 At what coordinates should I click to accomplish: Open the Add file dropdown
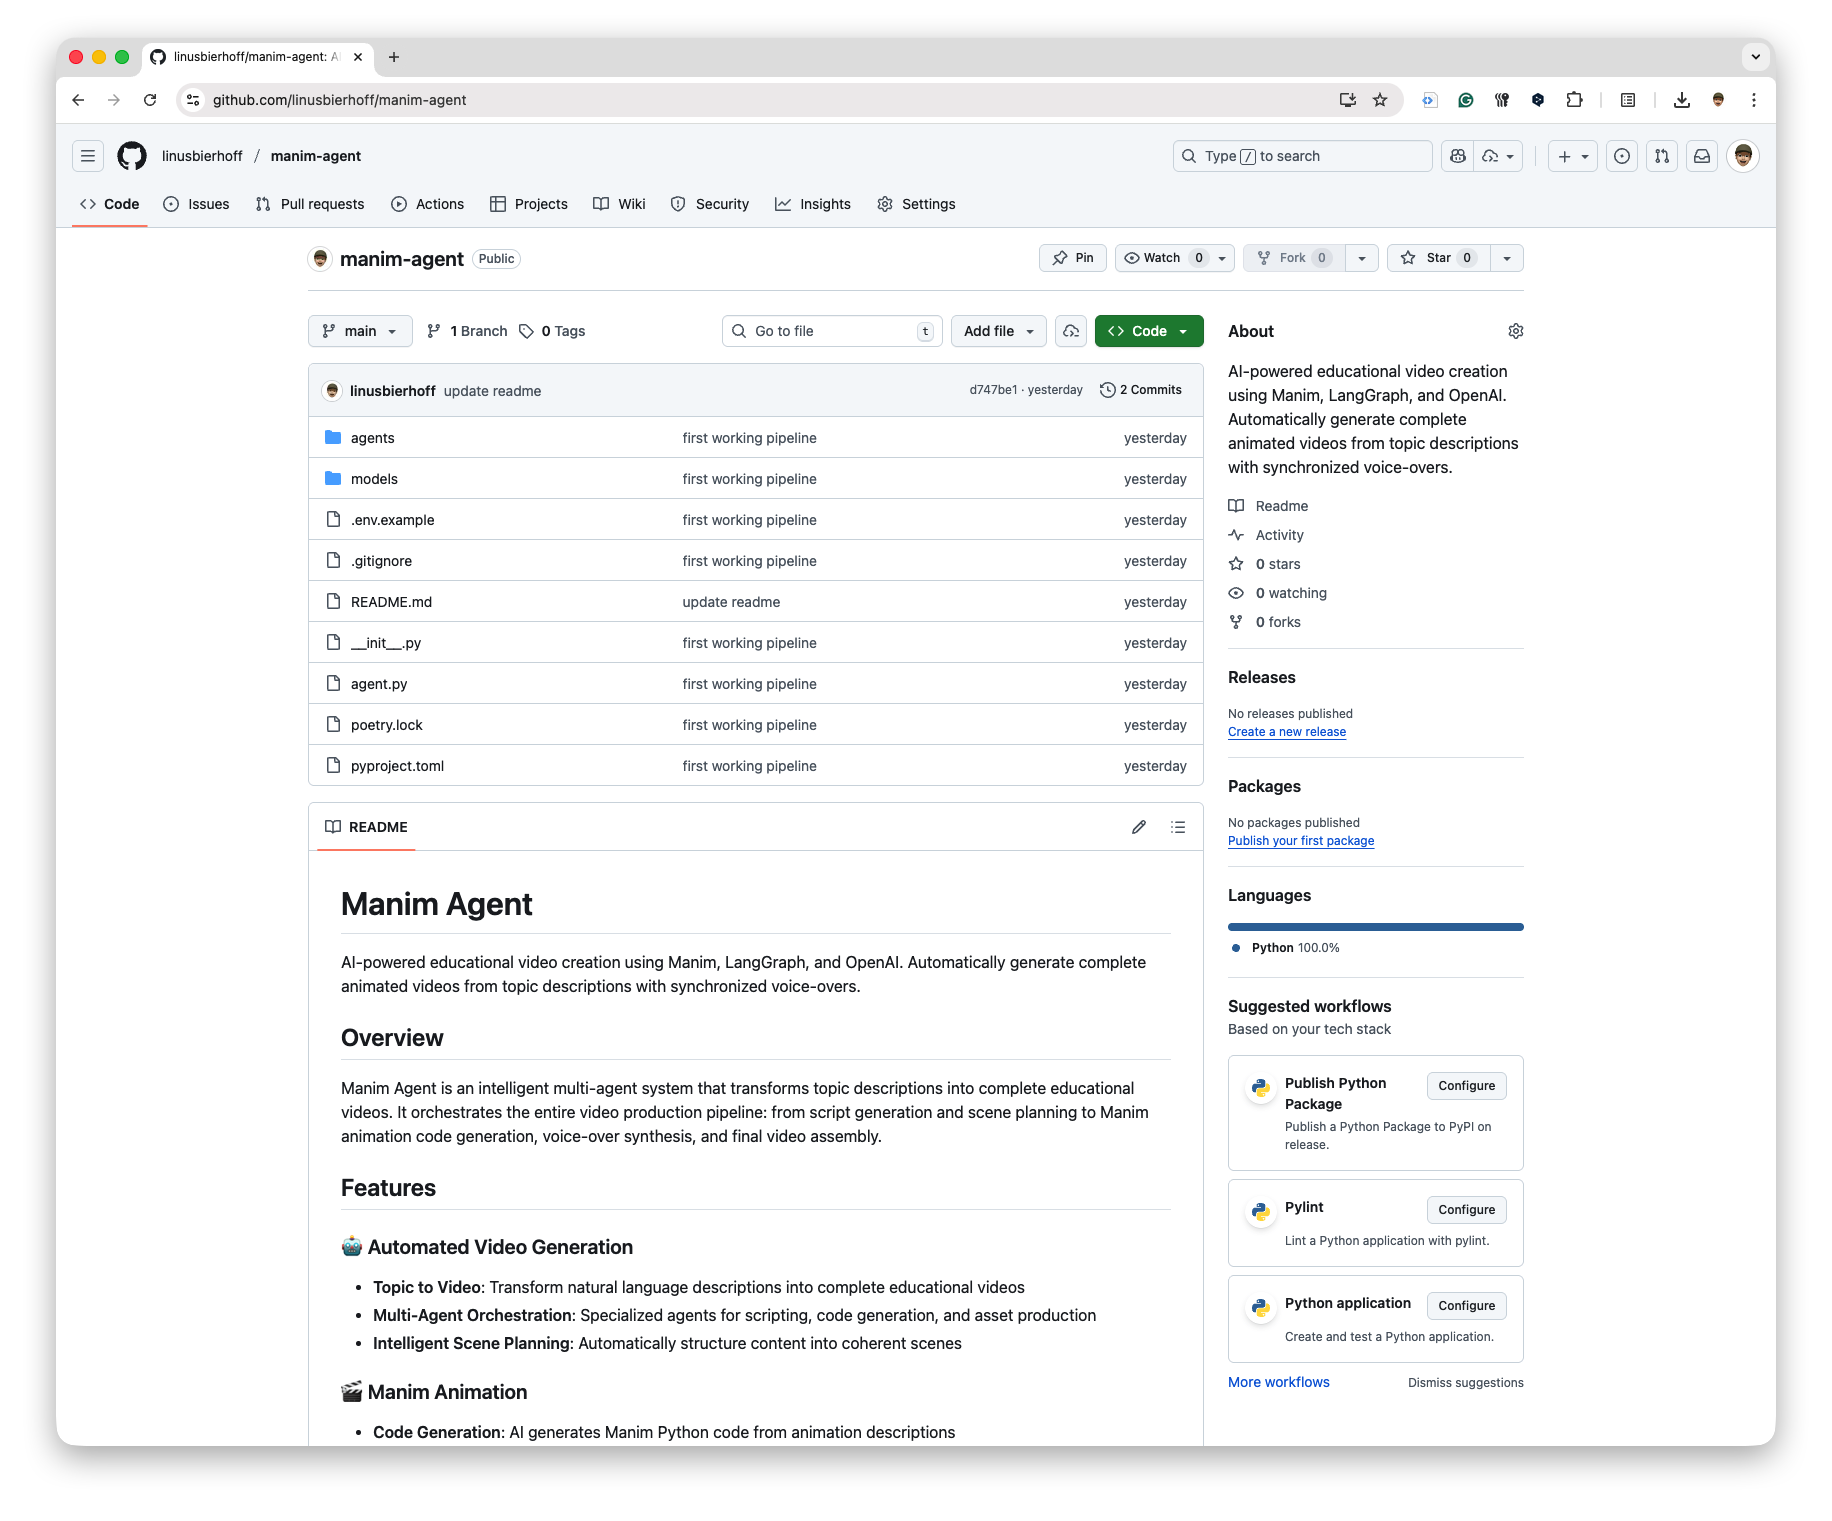(x=998, y=331)
